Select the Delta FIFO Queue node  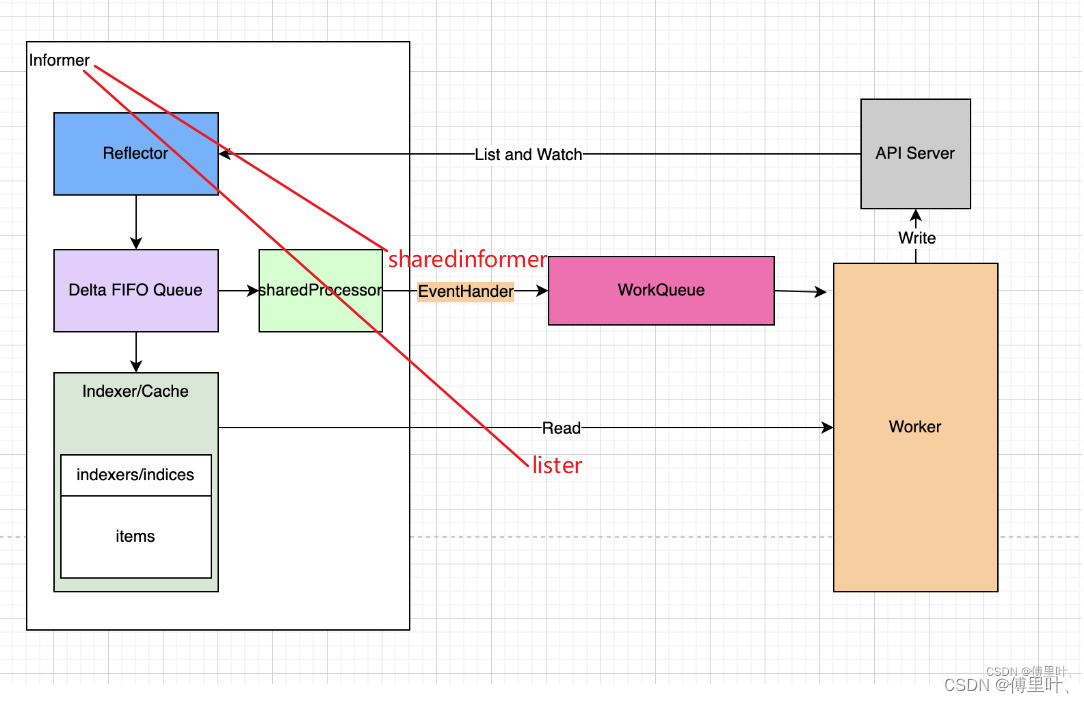pyautogui.click(x=135, y=291)
